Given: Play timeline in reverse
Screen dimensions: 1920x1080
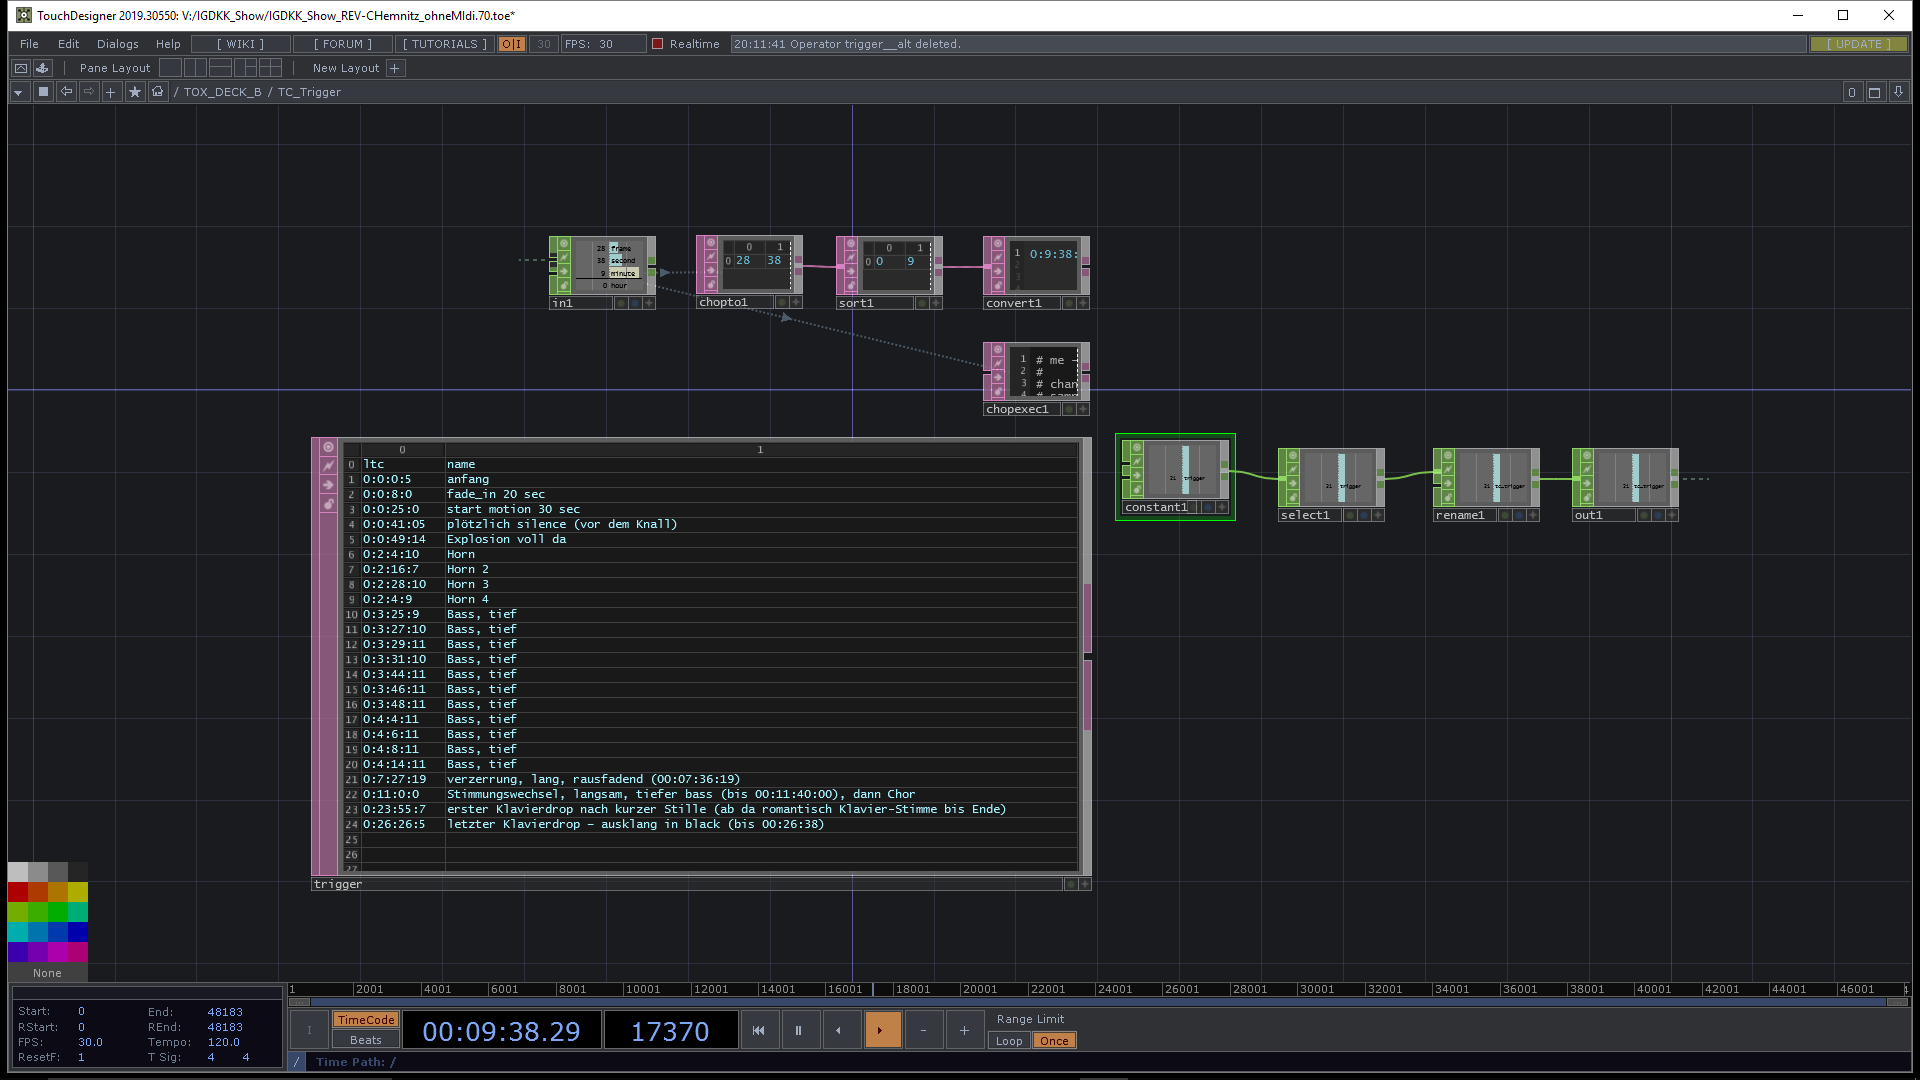Looking at the screenshot, I should 840,1030.
